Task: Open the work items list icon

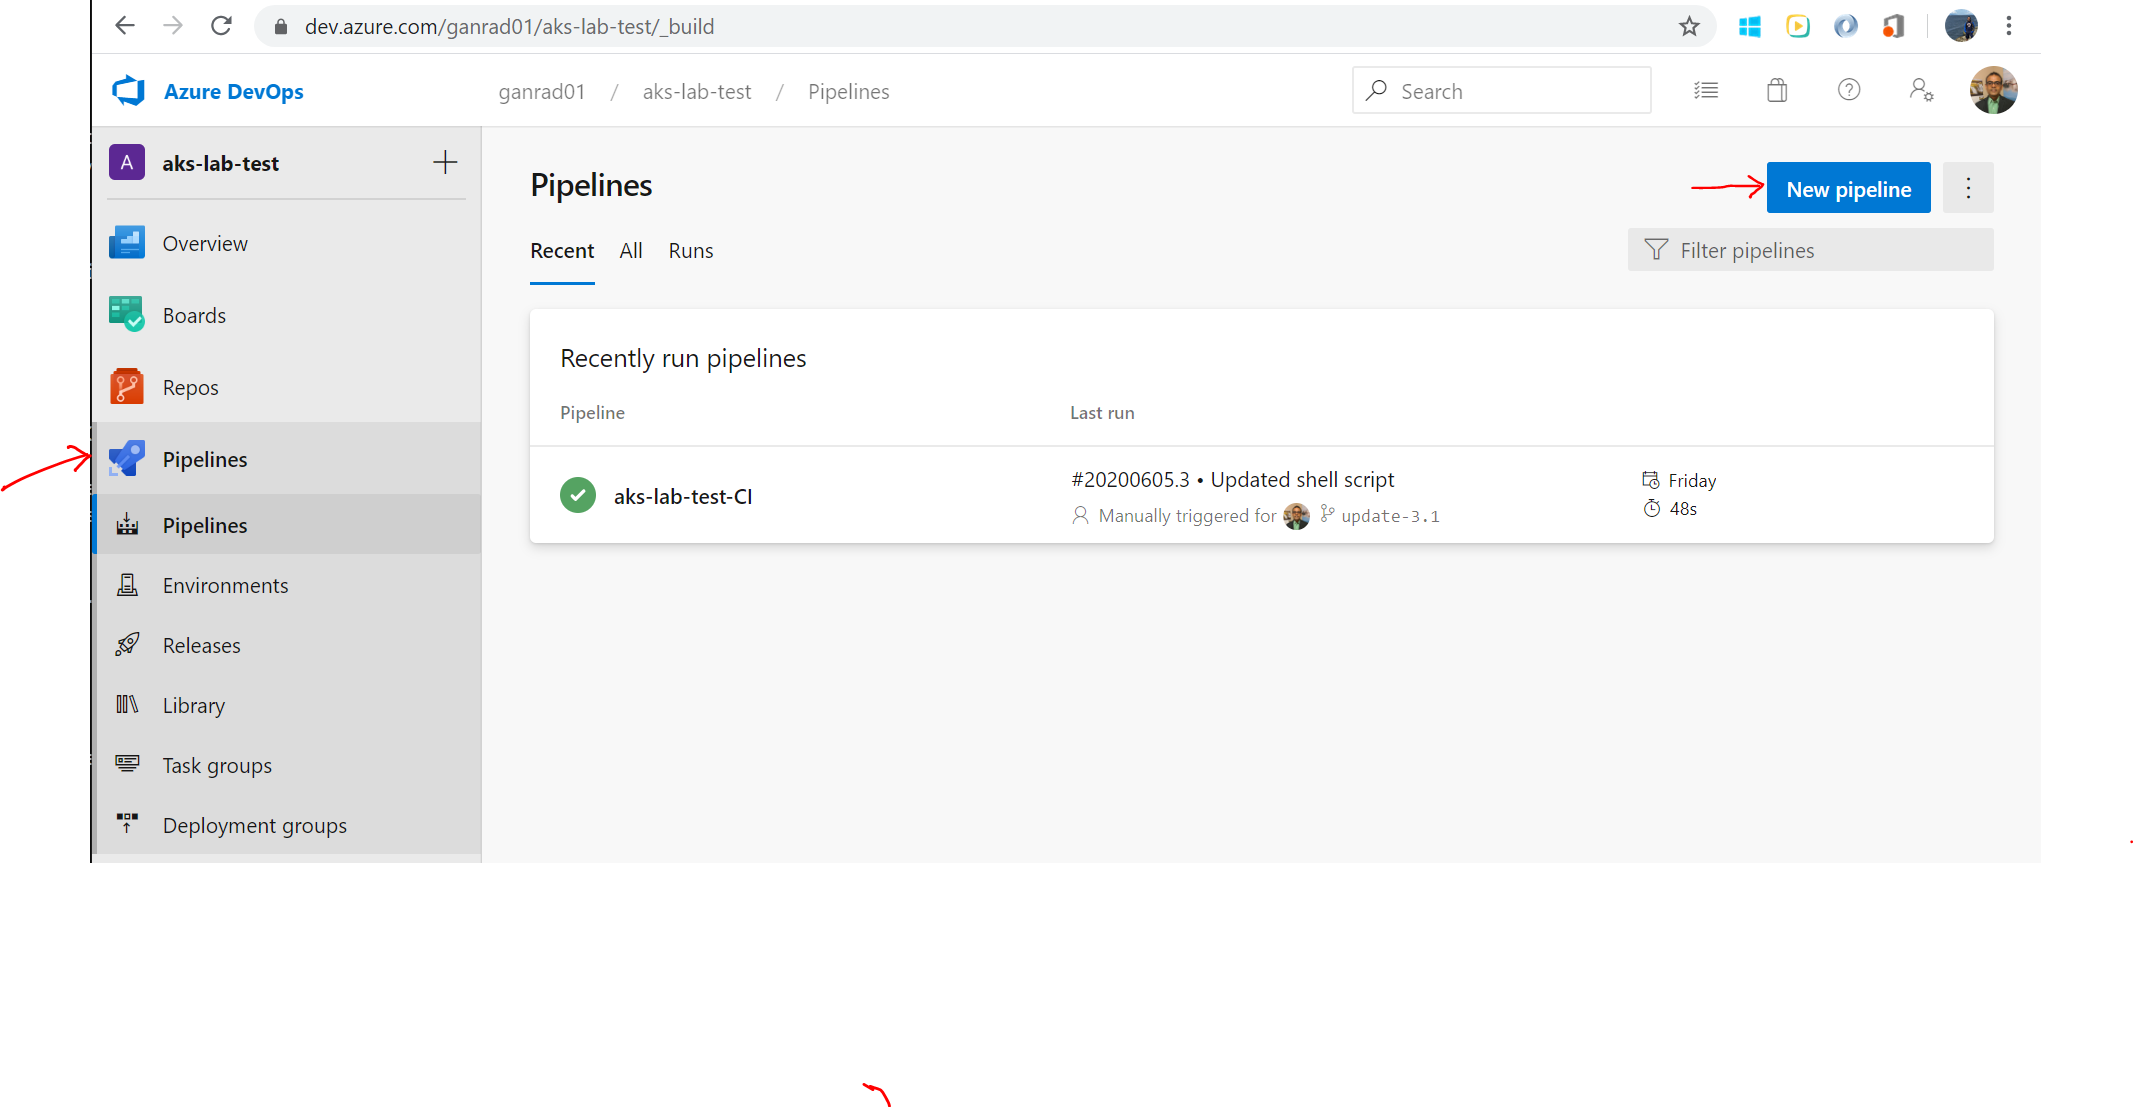Action: (x=1706, y=91)
